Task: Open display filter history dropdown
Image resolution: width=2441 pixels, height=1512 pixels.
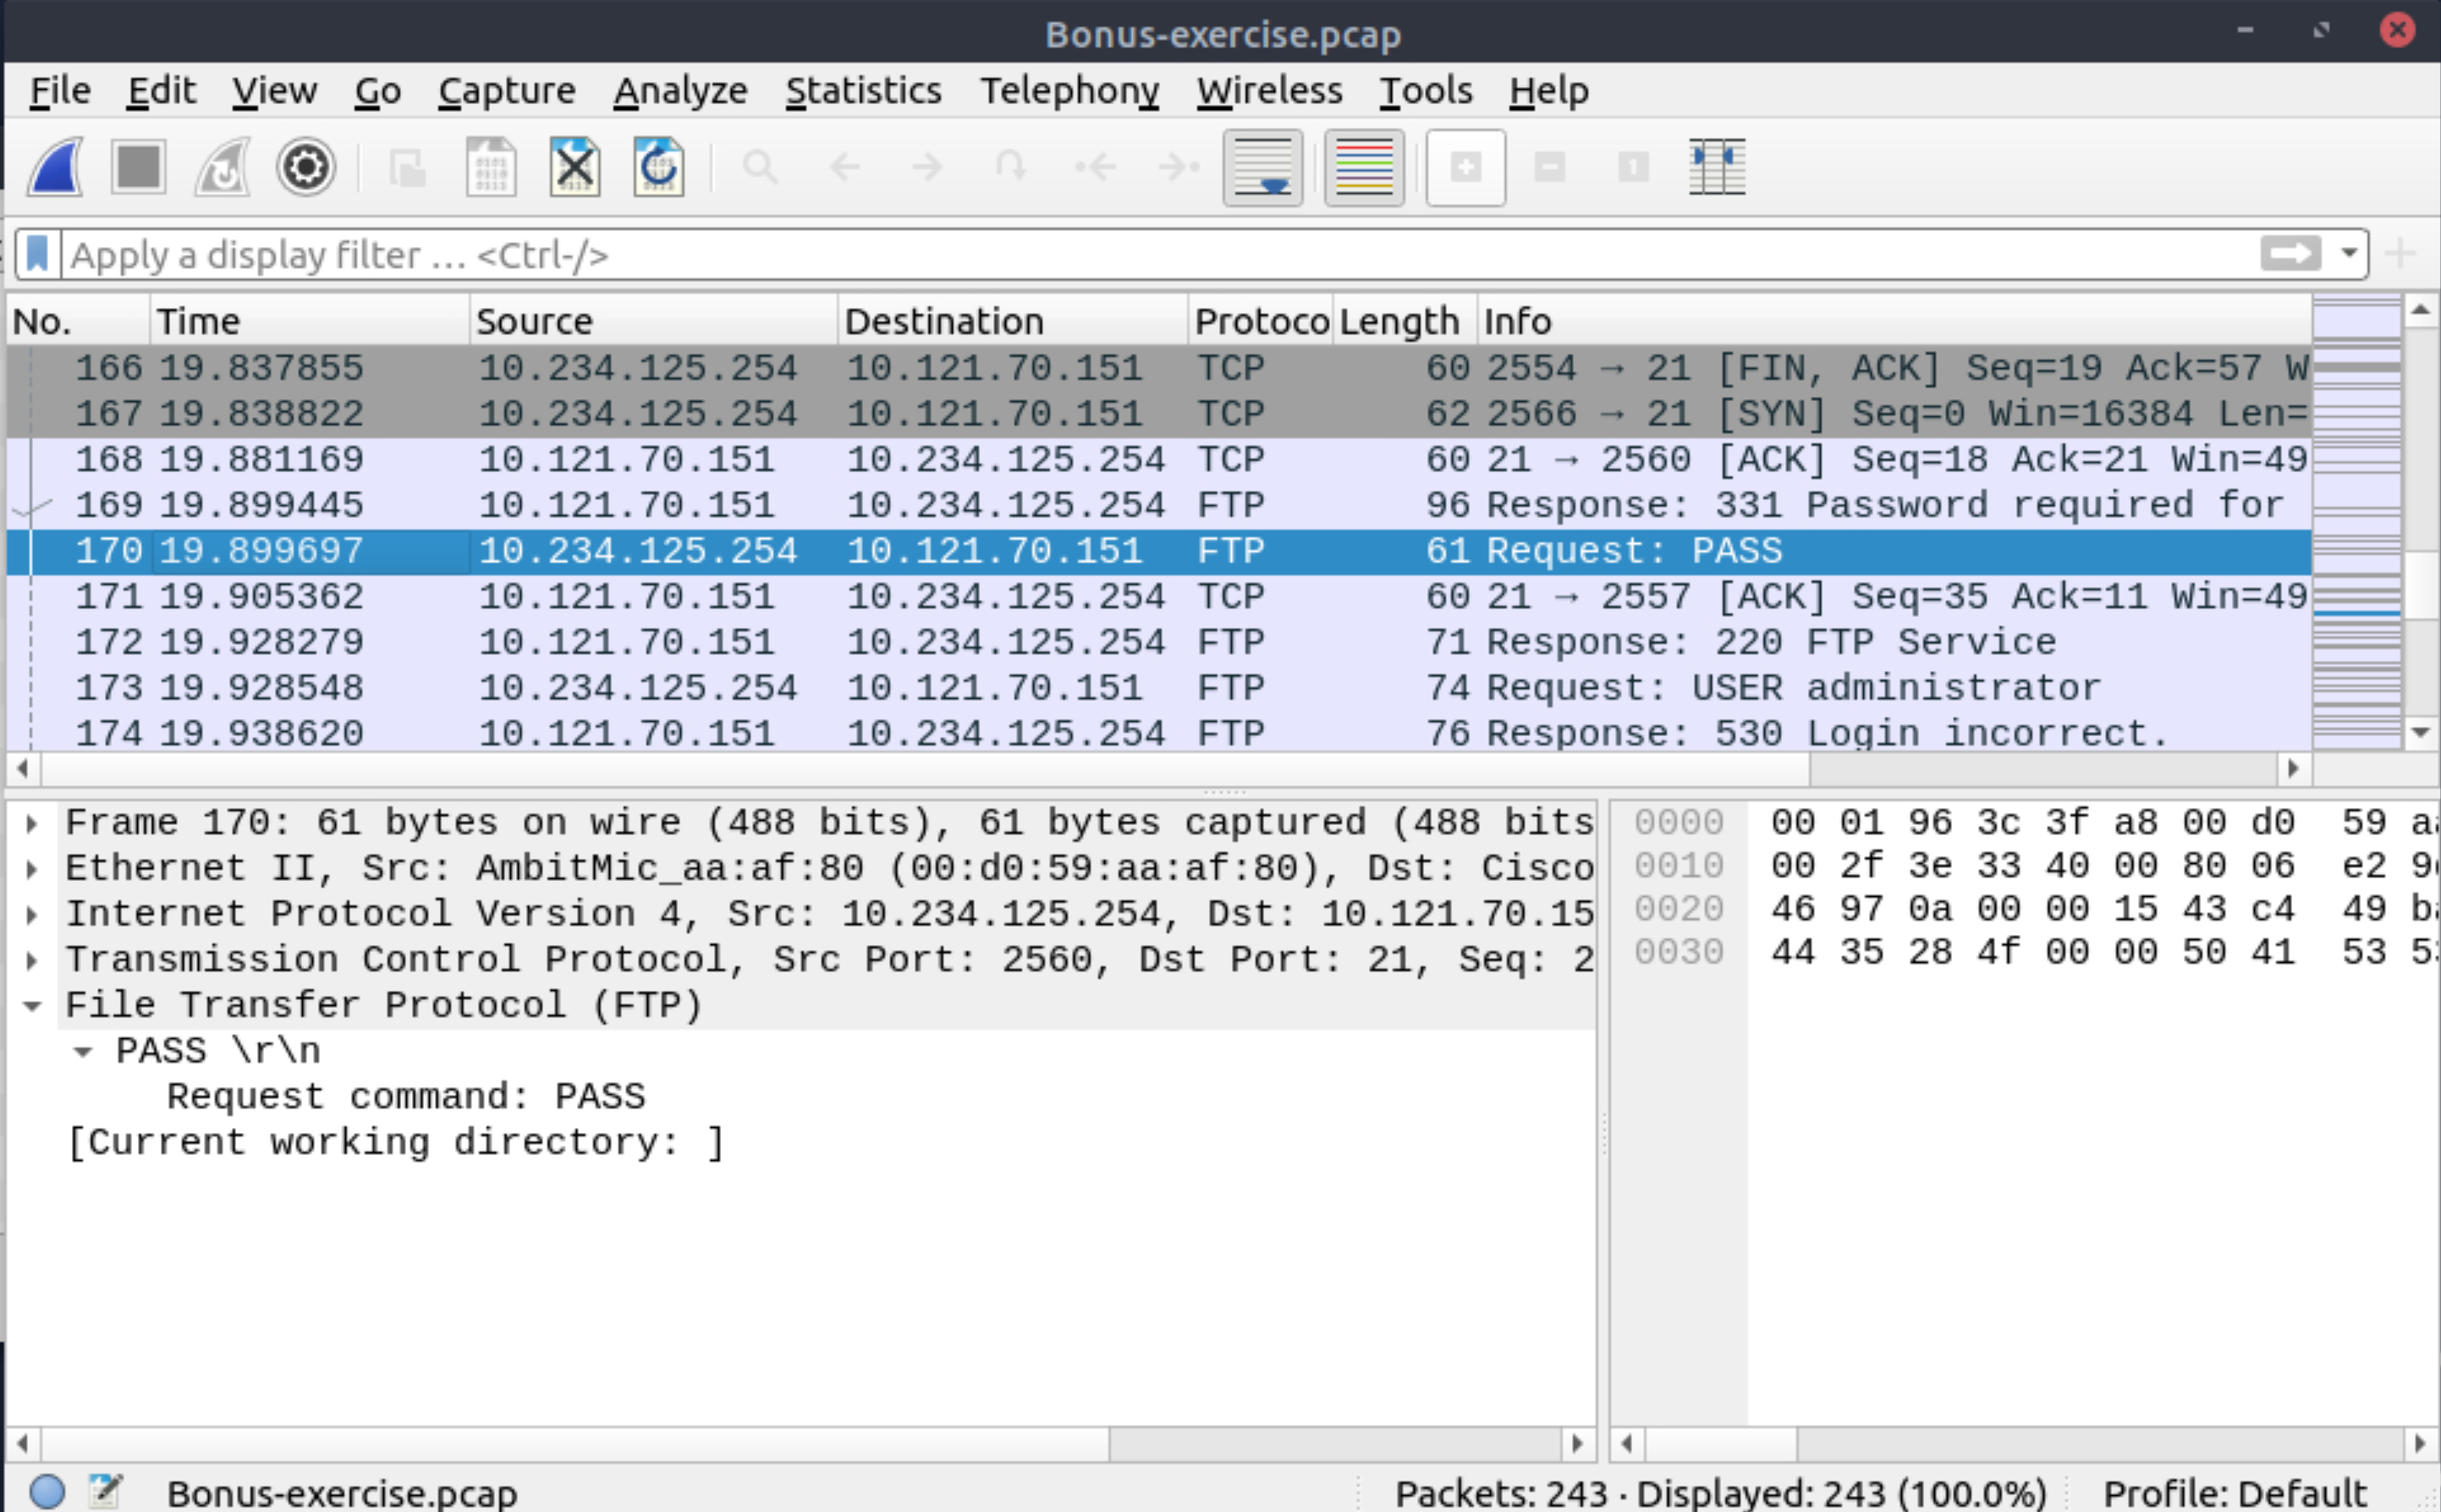Action: click(x=2349, y=254)
